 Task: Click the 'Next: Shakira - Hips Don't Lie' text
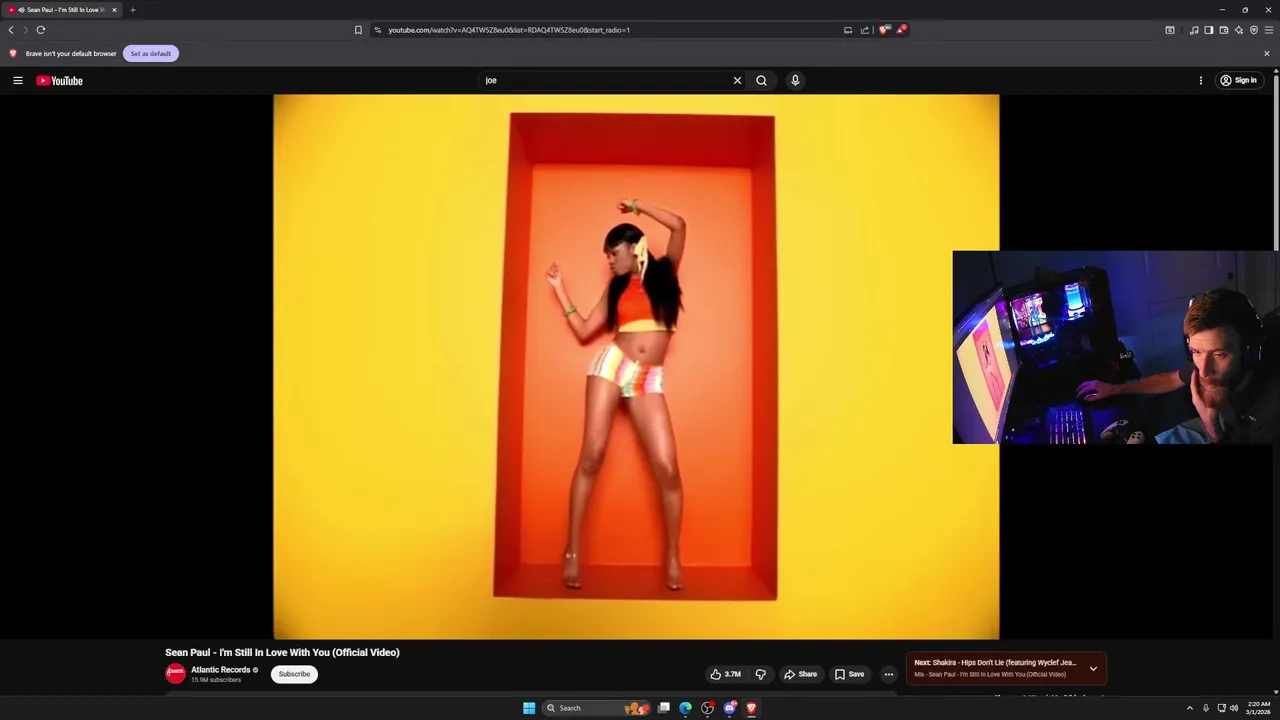[x=995, y=662]
